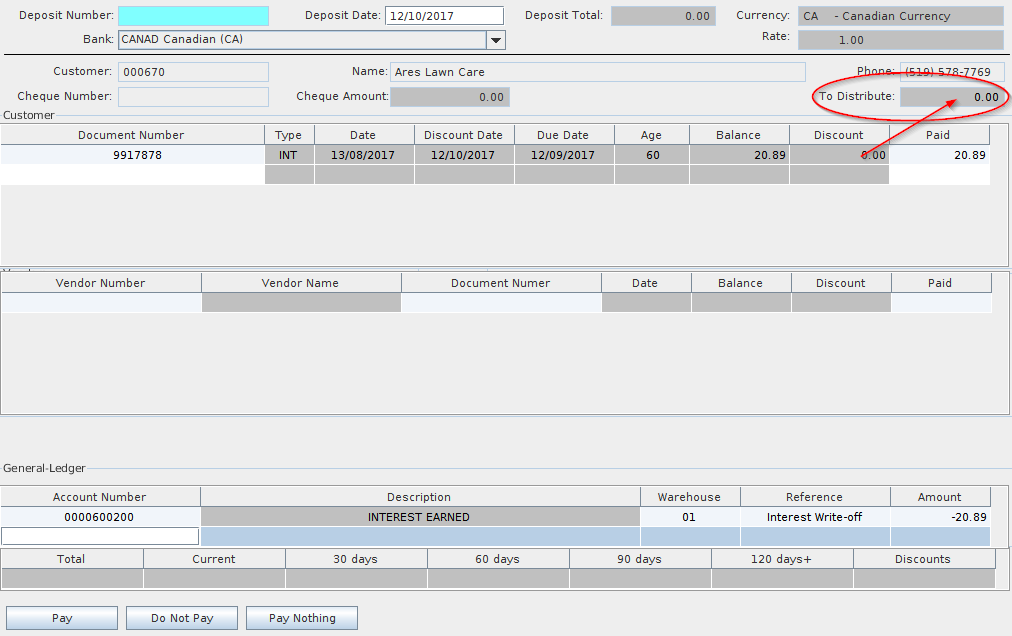1012x636 pixels.
Task: Click the Paid cell showing 20.89
Action: [x=939, y=155]
